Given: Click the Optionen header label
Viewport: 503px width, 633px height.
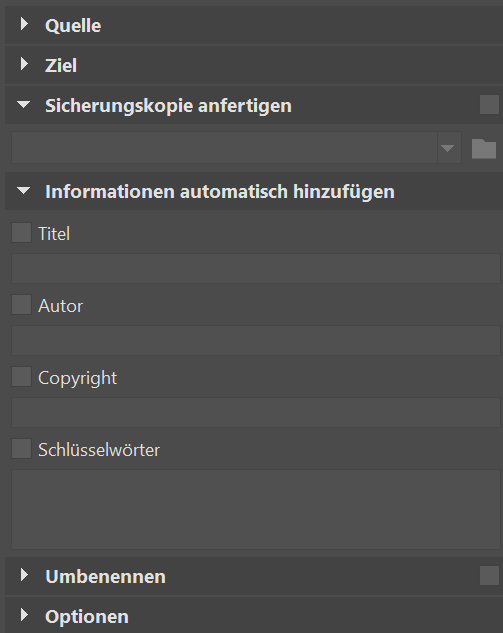Looking at the screenshot, I should (87, 616).
